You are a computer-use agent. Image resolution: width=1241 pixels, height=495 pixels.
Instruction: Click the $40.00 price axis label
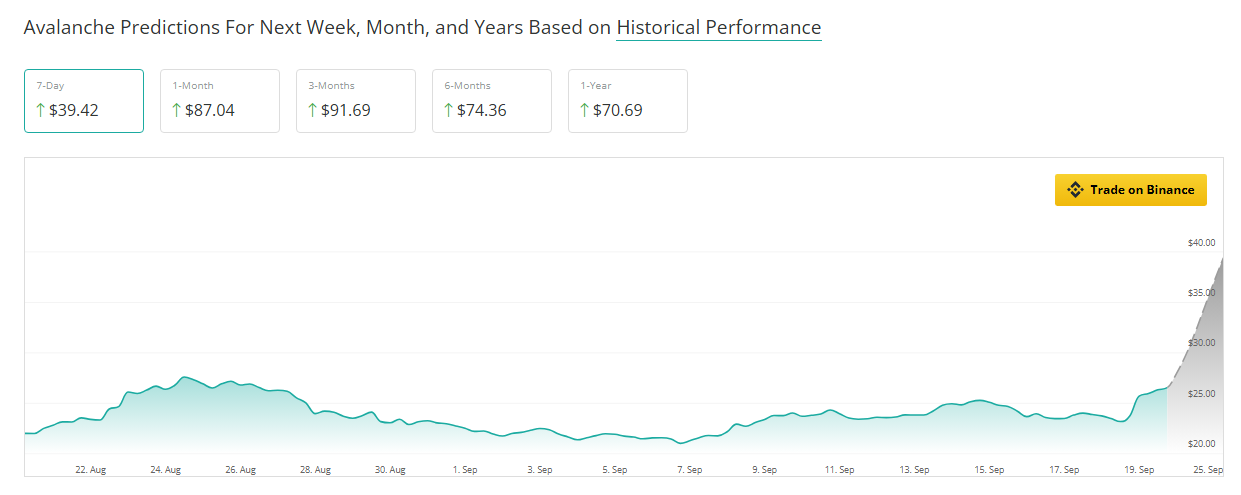[1201, 242]
